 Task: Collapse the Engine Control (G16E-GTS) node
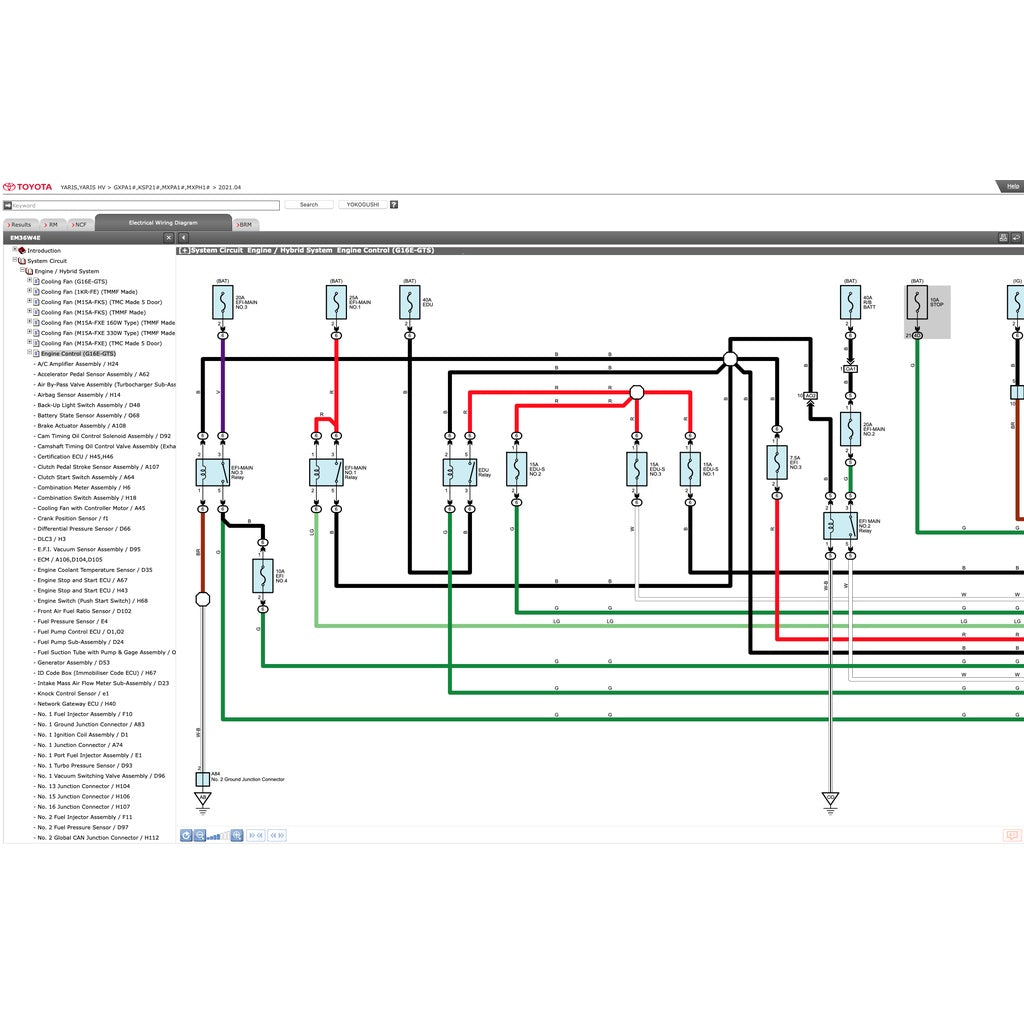click(x=29, y=353)
